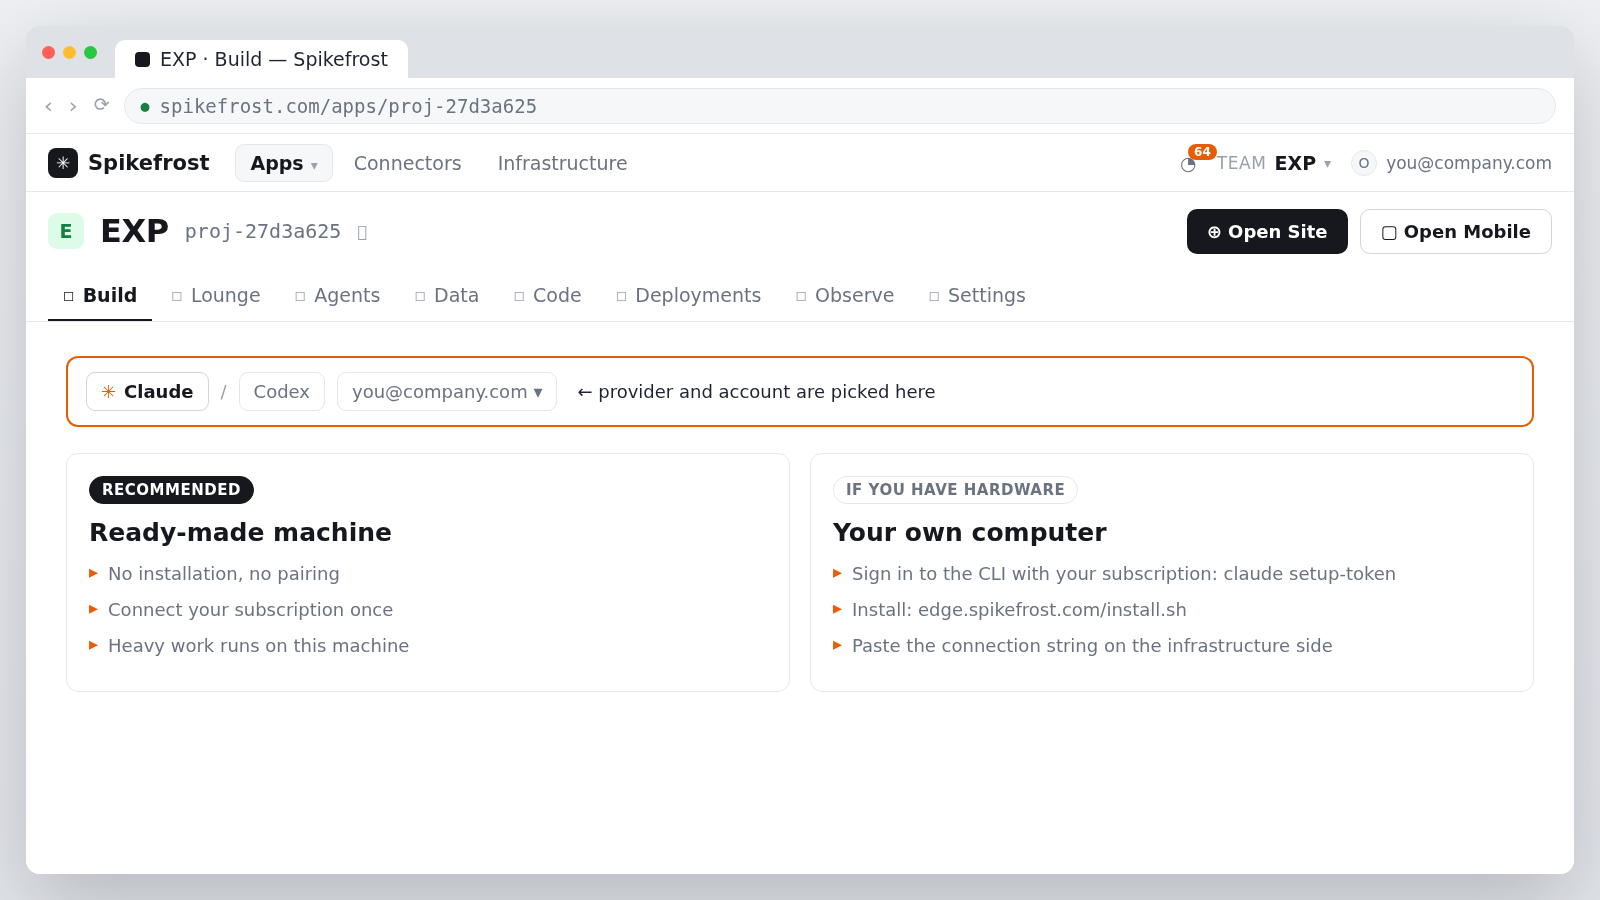Click 'No installation, no pairing' text

click(224, 574)
